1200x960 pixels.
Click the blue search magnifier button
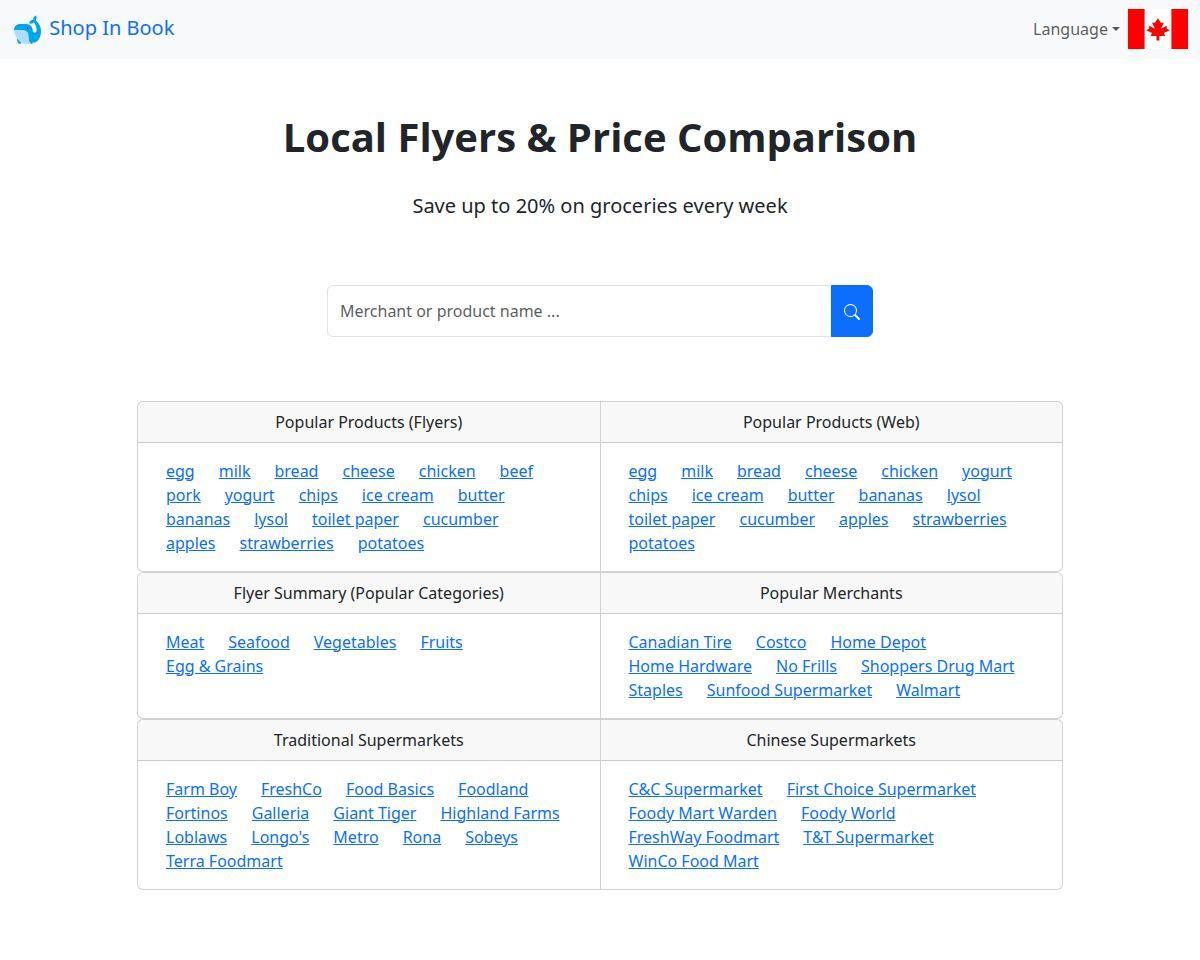coord(852,311)
